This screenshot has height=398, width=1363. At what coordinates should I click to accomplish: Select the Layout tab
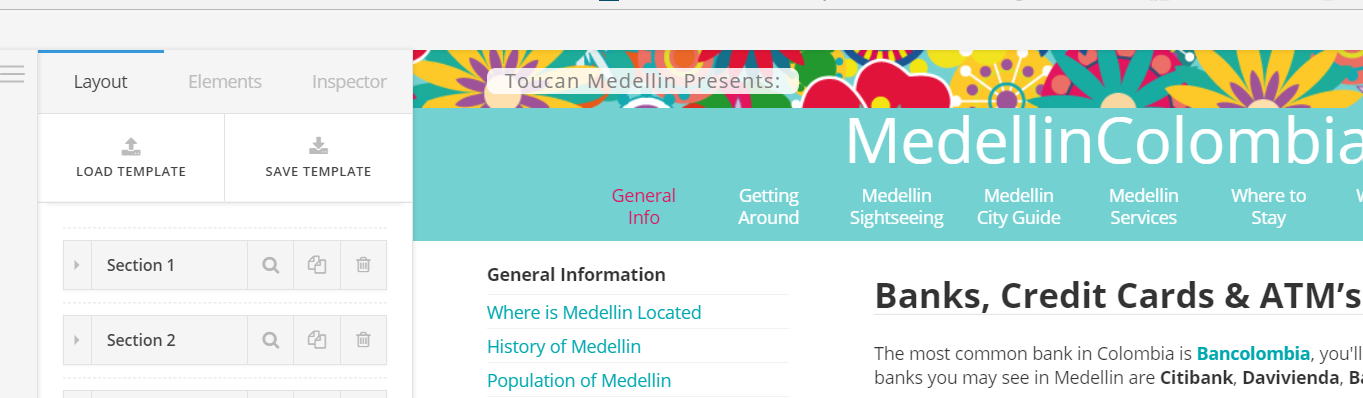point(101,82)
